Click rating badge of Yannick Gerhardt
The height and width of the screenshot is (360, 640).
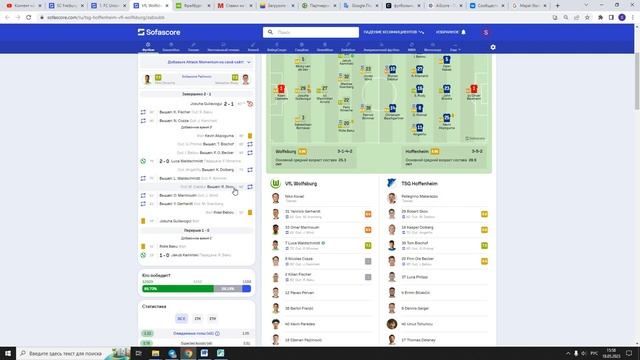coord(368,214)
